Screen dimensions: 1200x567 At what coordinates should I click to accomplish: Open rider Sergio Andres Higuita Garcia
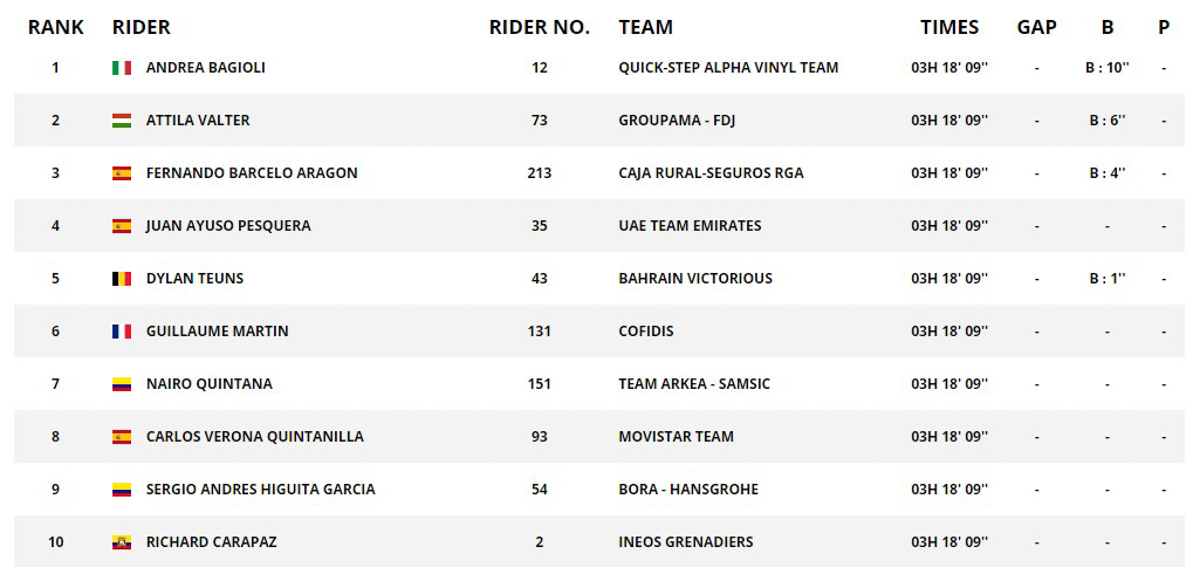pos(261,490)
